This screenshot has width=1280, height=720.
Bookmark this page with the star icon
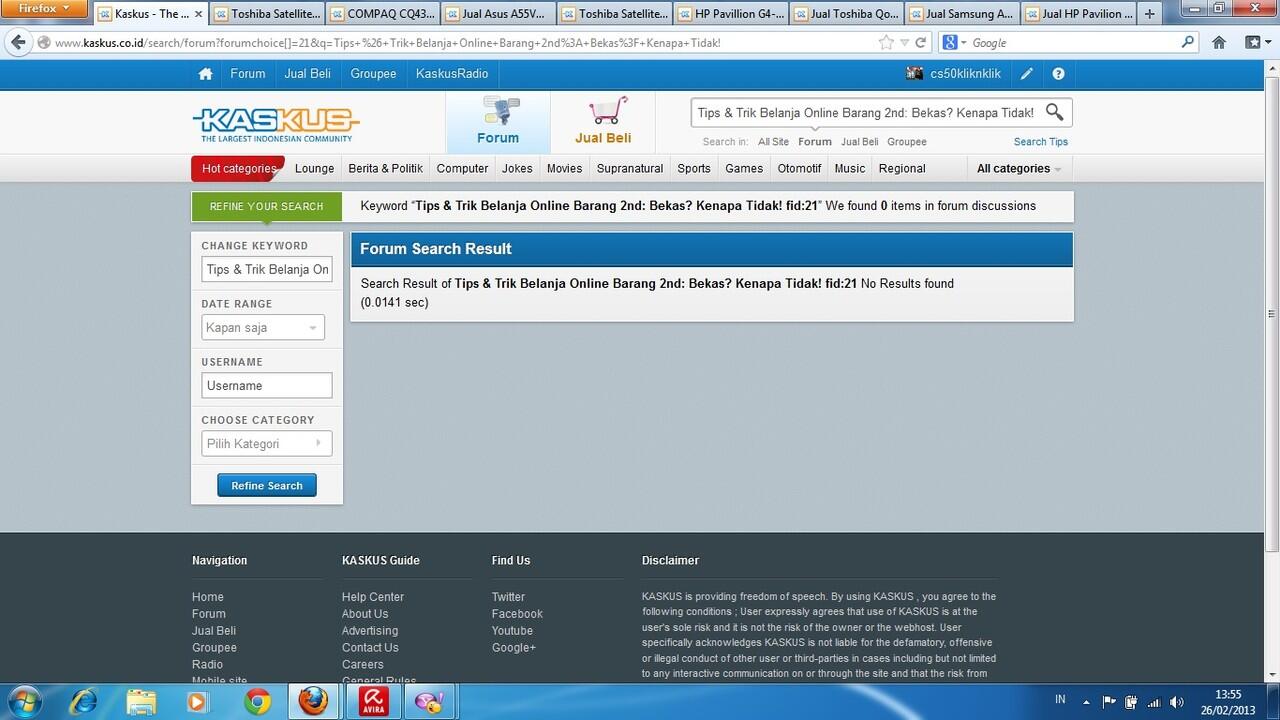886,43
